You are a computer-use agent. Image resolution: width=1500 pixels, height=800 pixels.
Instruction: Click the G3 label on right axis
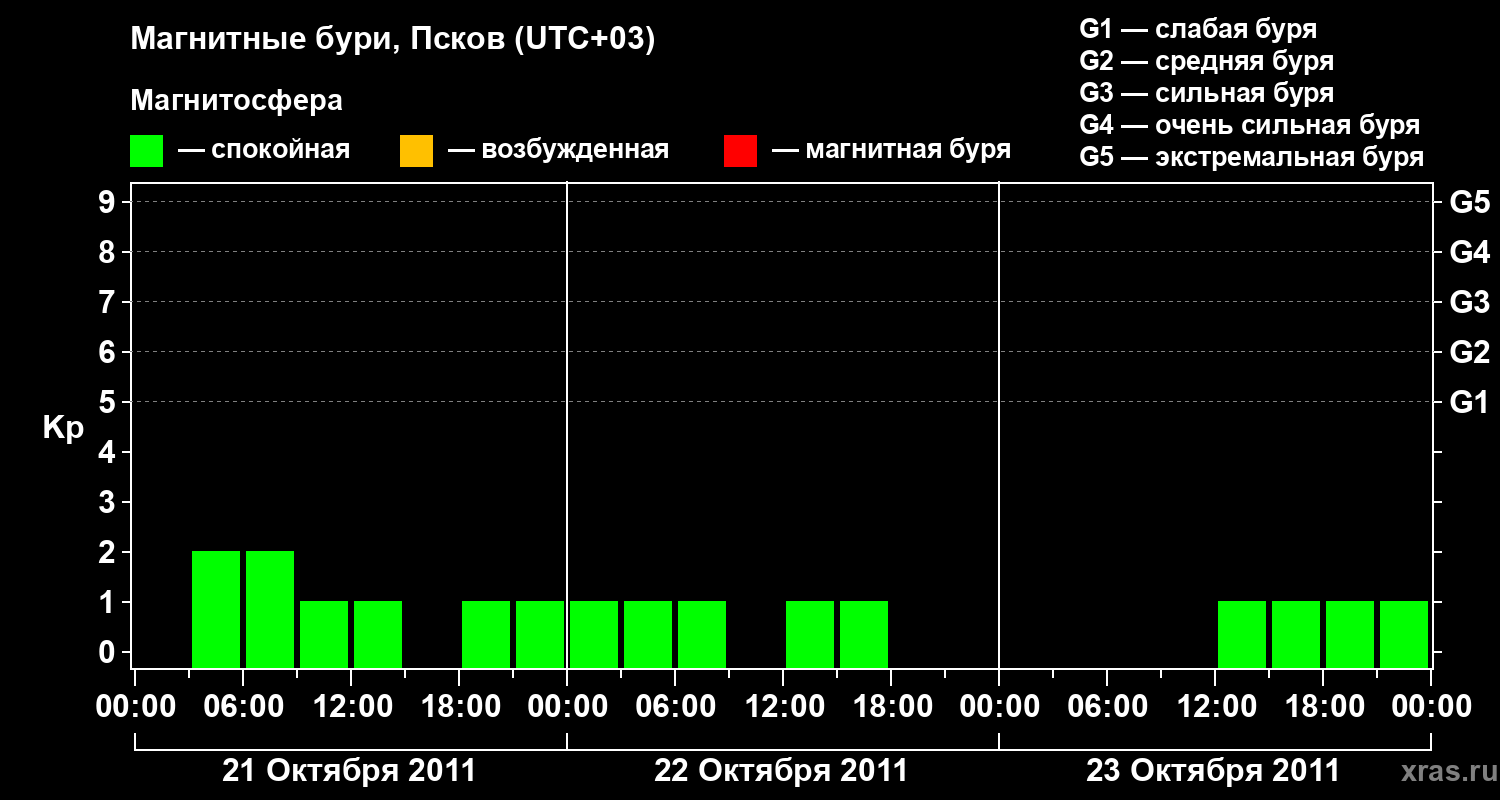(1470, 302)
